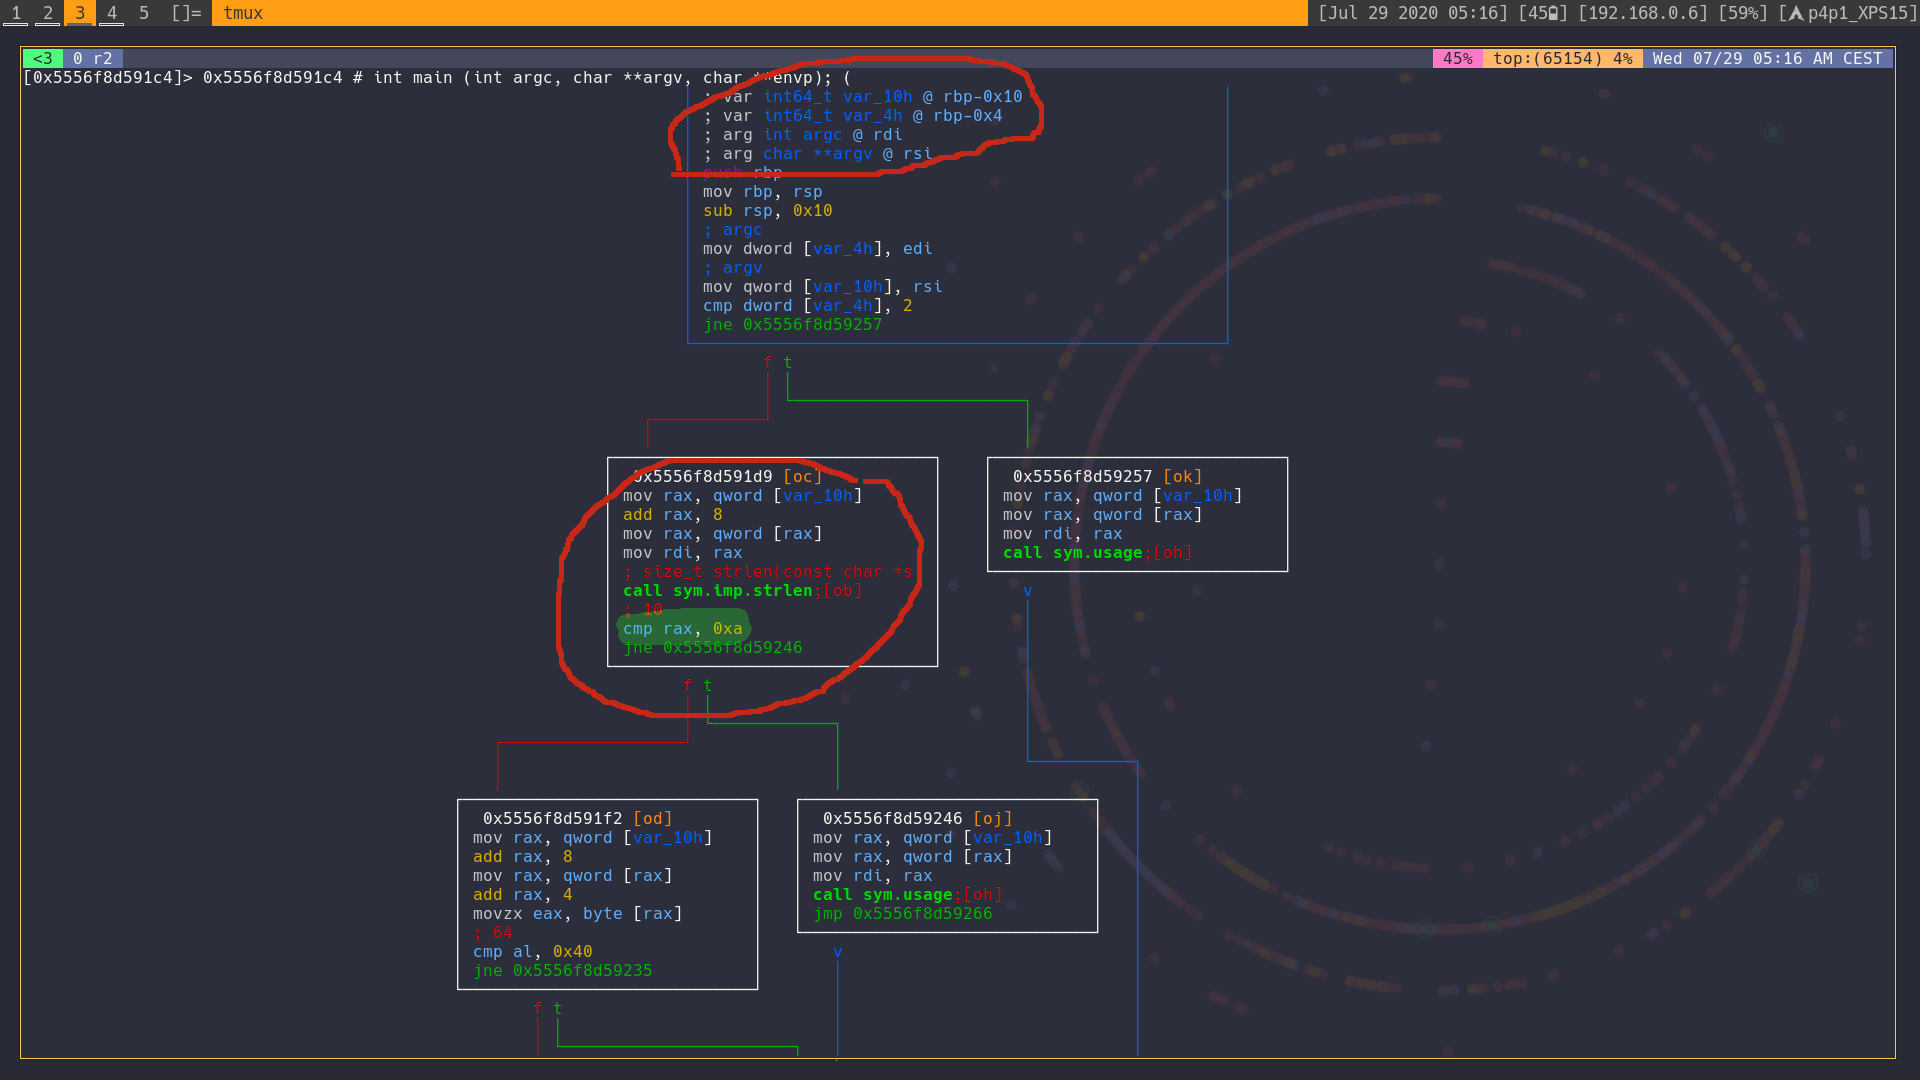
Task: Click the []= tiling layout symbol
Action: coord(186,13)
